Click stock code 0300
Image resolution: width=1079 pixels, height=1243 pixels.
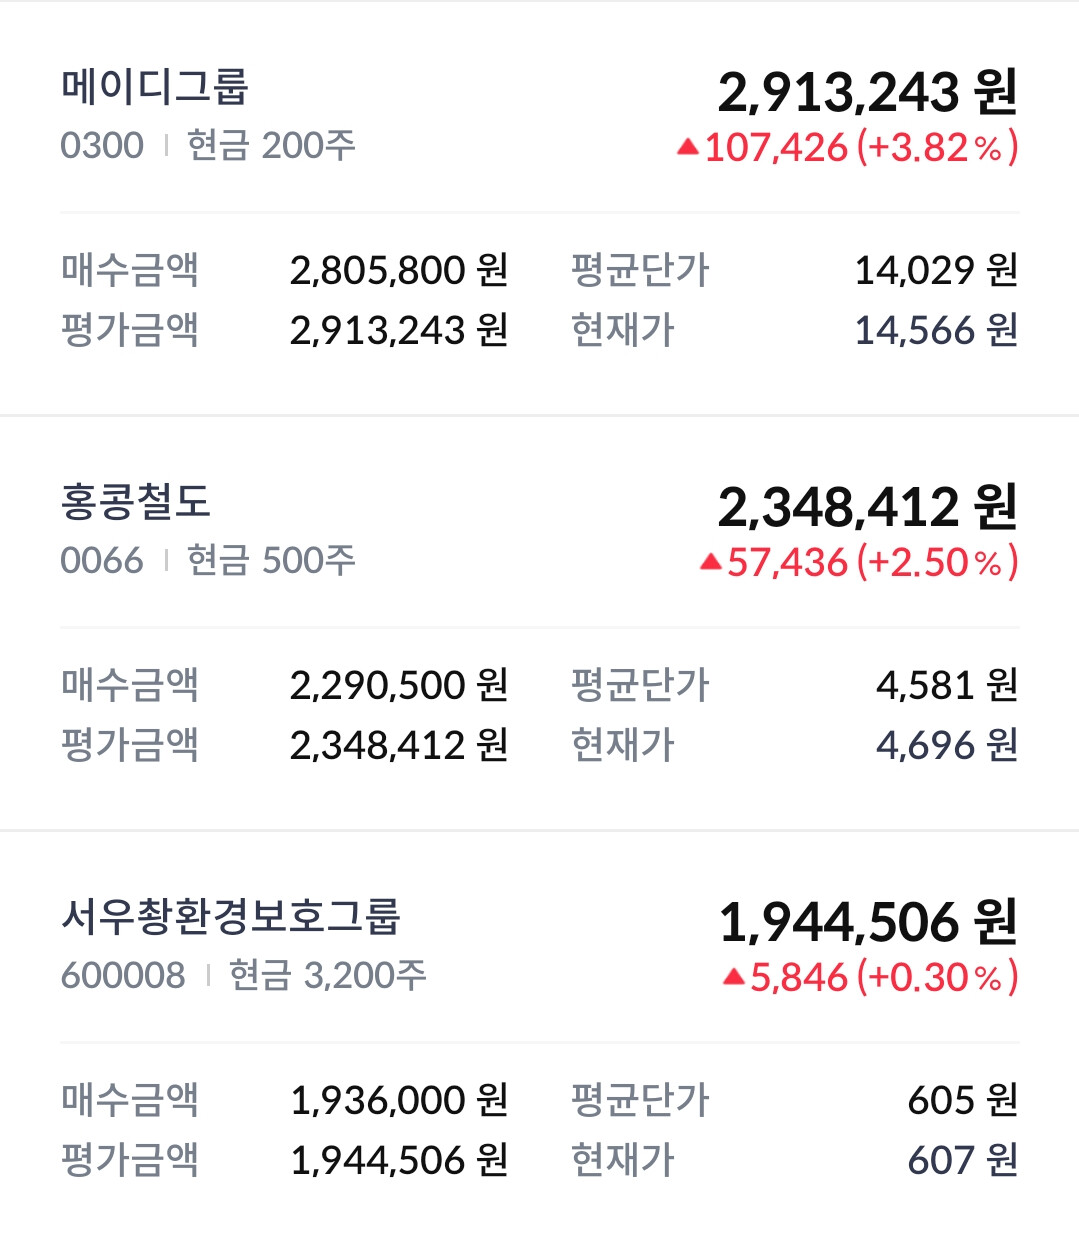point(102,146)
